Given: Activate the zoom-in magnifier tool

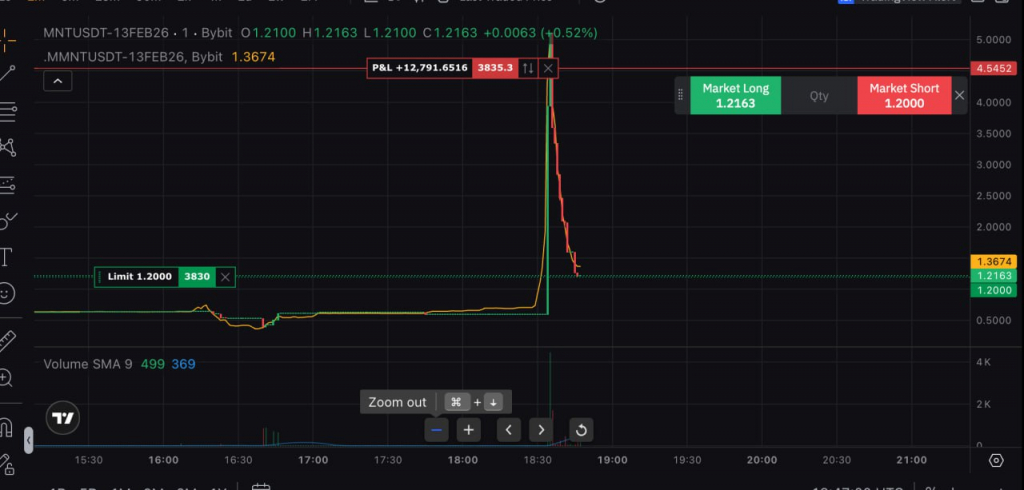Looking at the screenshot, I should pos(7,378).
